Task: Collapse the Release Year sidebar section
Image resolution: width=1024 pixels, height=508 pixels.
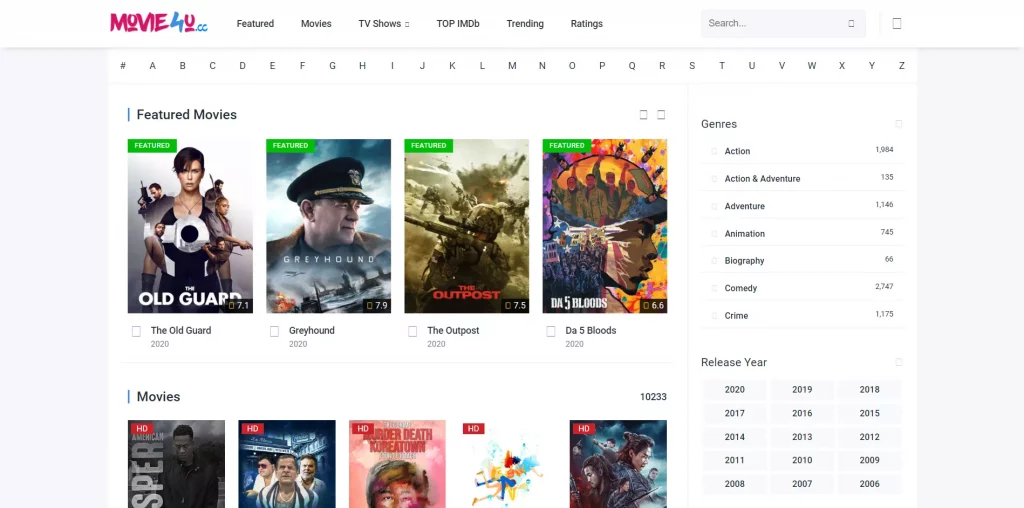Action: [899, 362]
